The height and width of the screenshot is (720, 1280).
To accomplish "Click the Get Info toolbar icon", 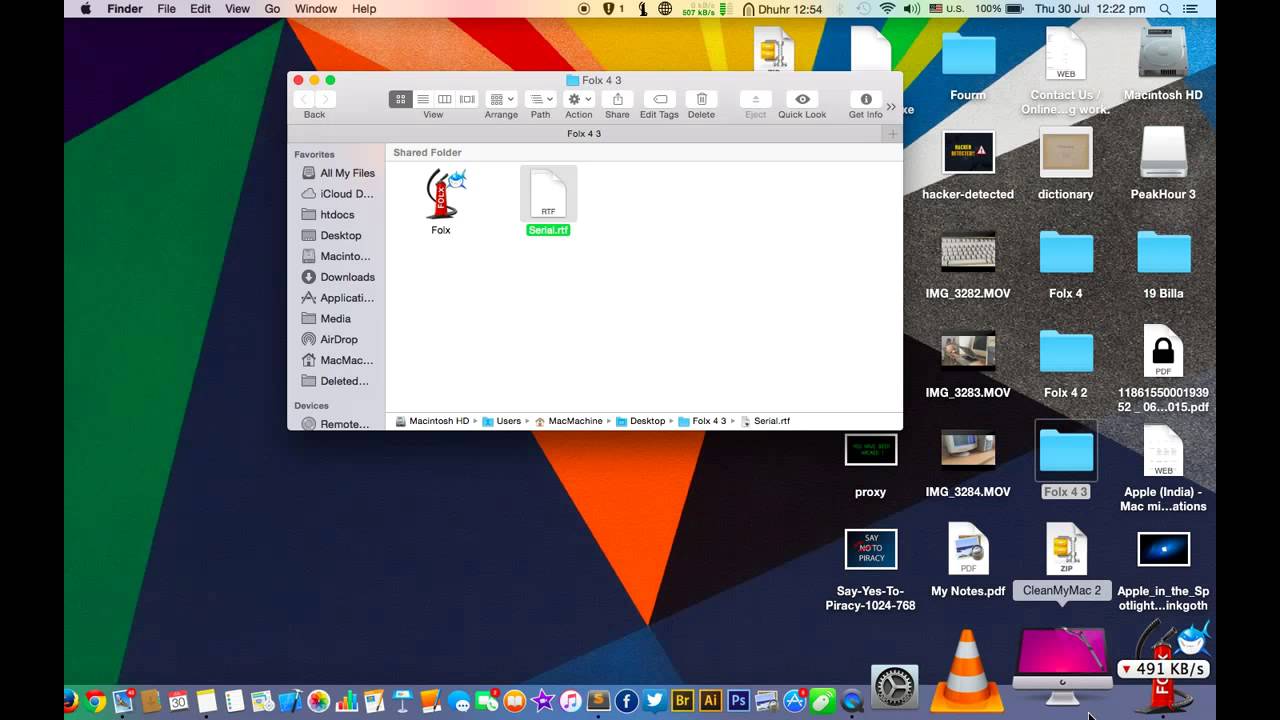I will tap(865, 99).
